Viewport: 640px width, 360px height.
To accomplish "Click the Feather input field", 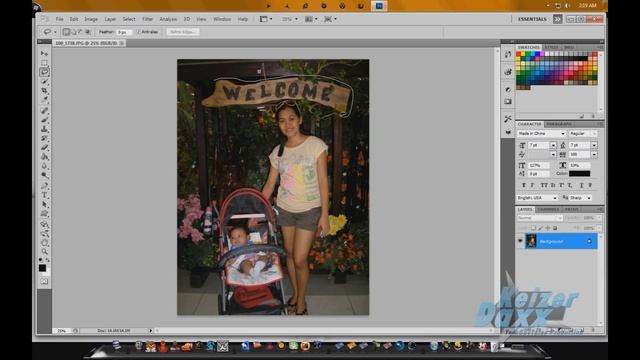I will (124, 32).
